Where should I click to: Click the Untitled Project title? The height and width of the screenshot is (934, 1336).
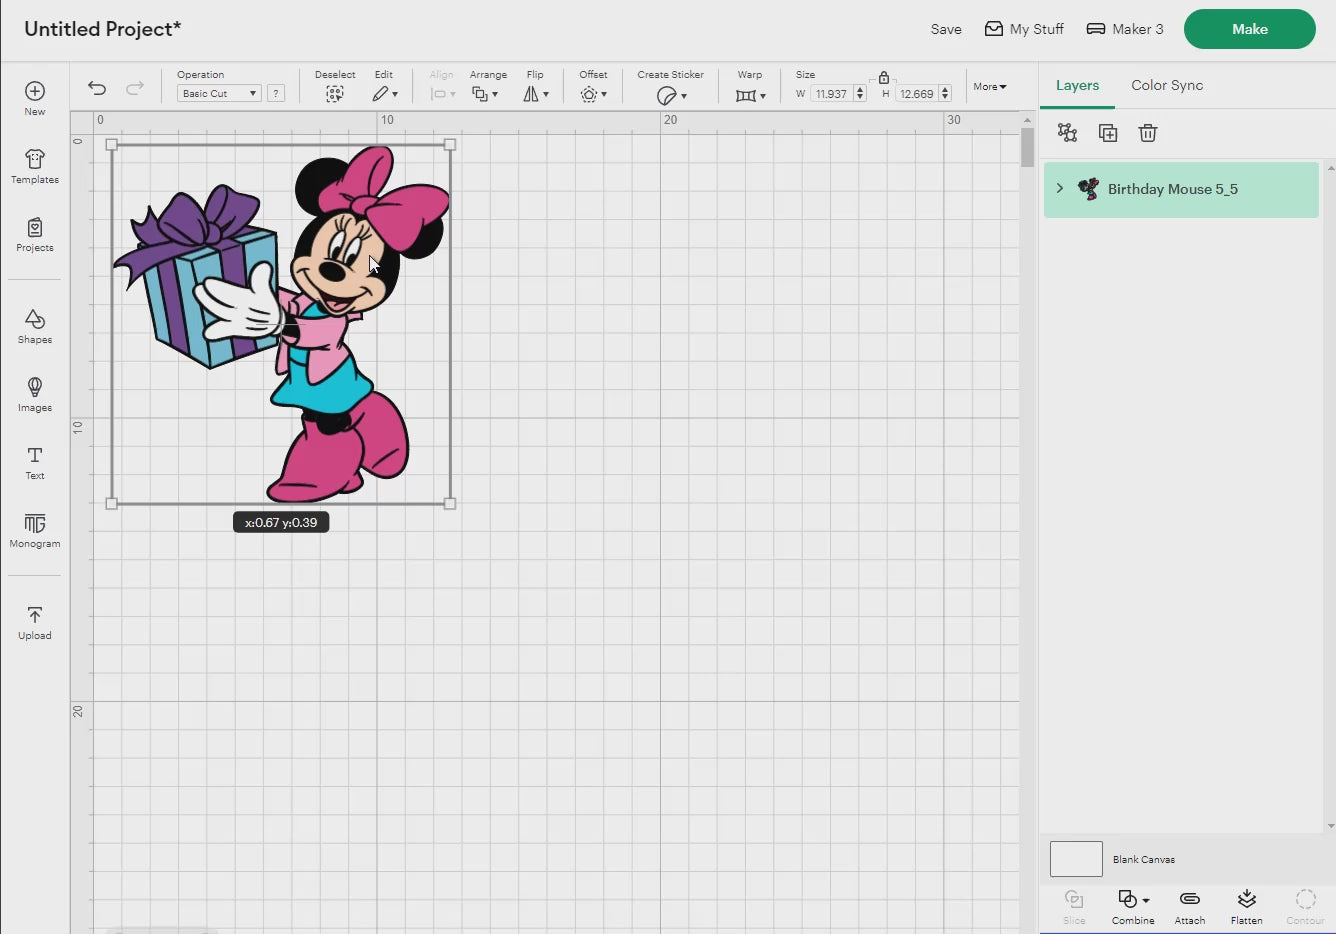102,29
